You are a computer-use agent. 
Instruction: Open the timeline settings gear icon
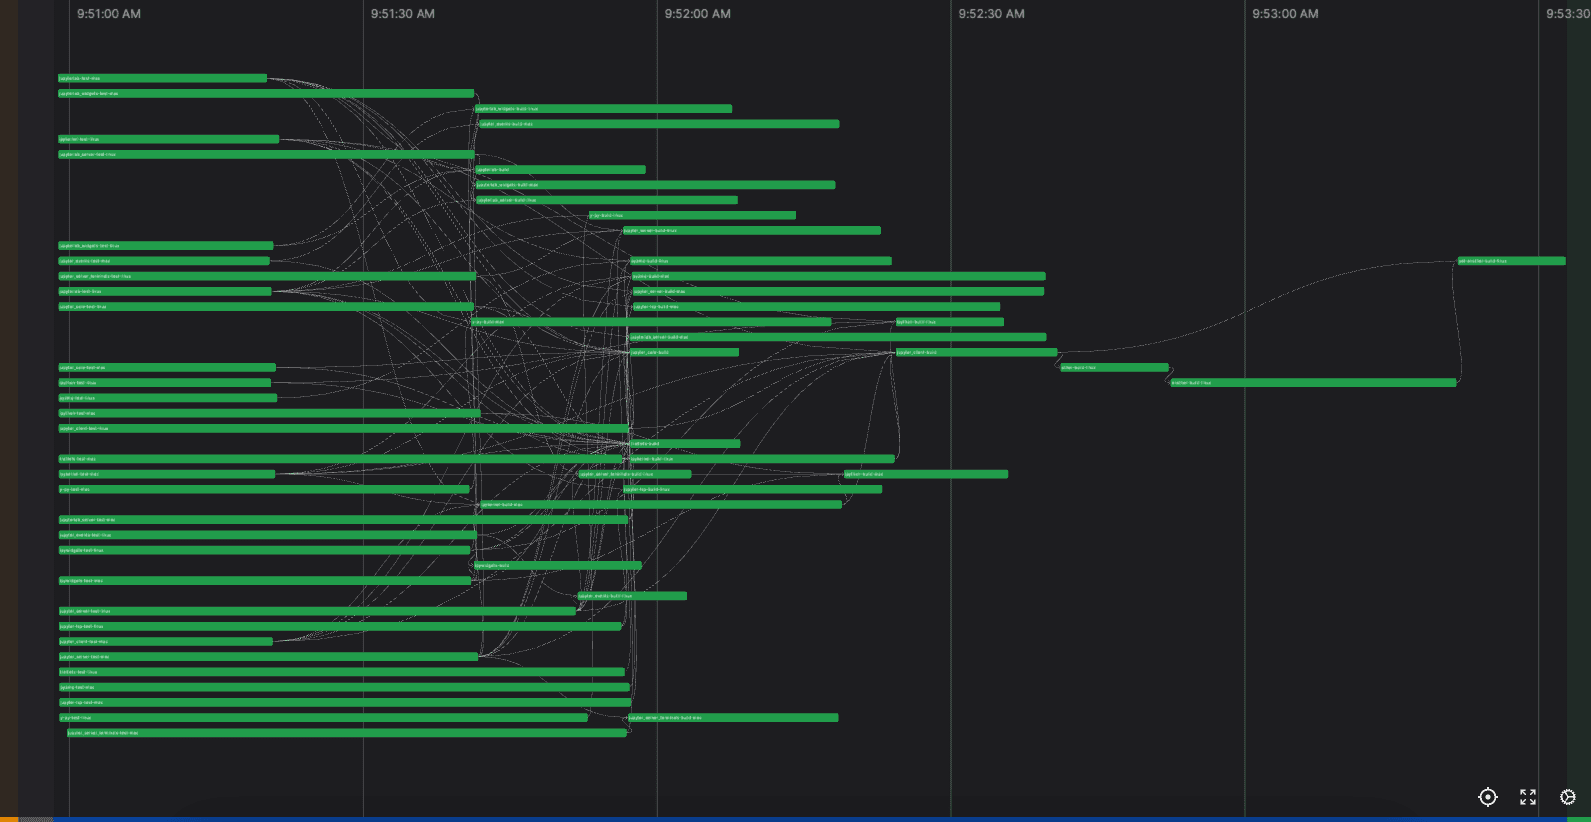[1567, 797]
